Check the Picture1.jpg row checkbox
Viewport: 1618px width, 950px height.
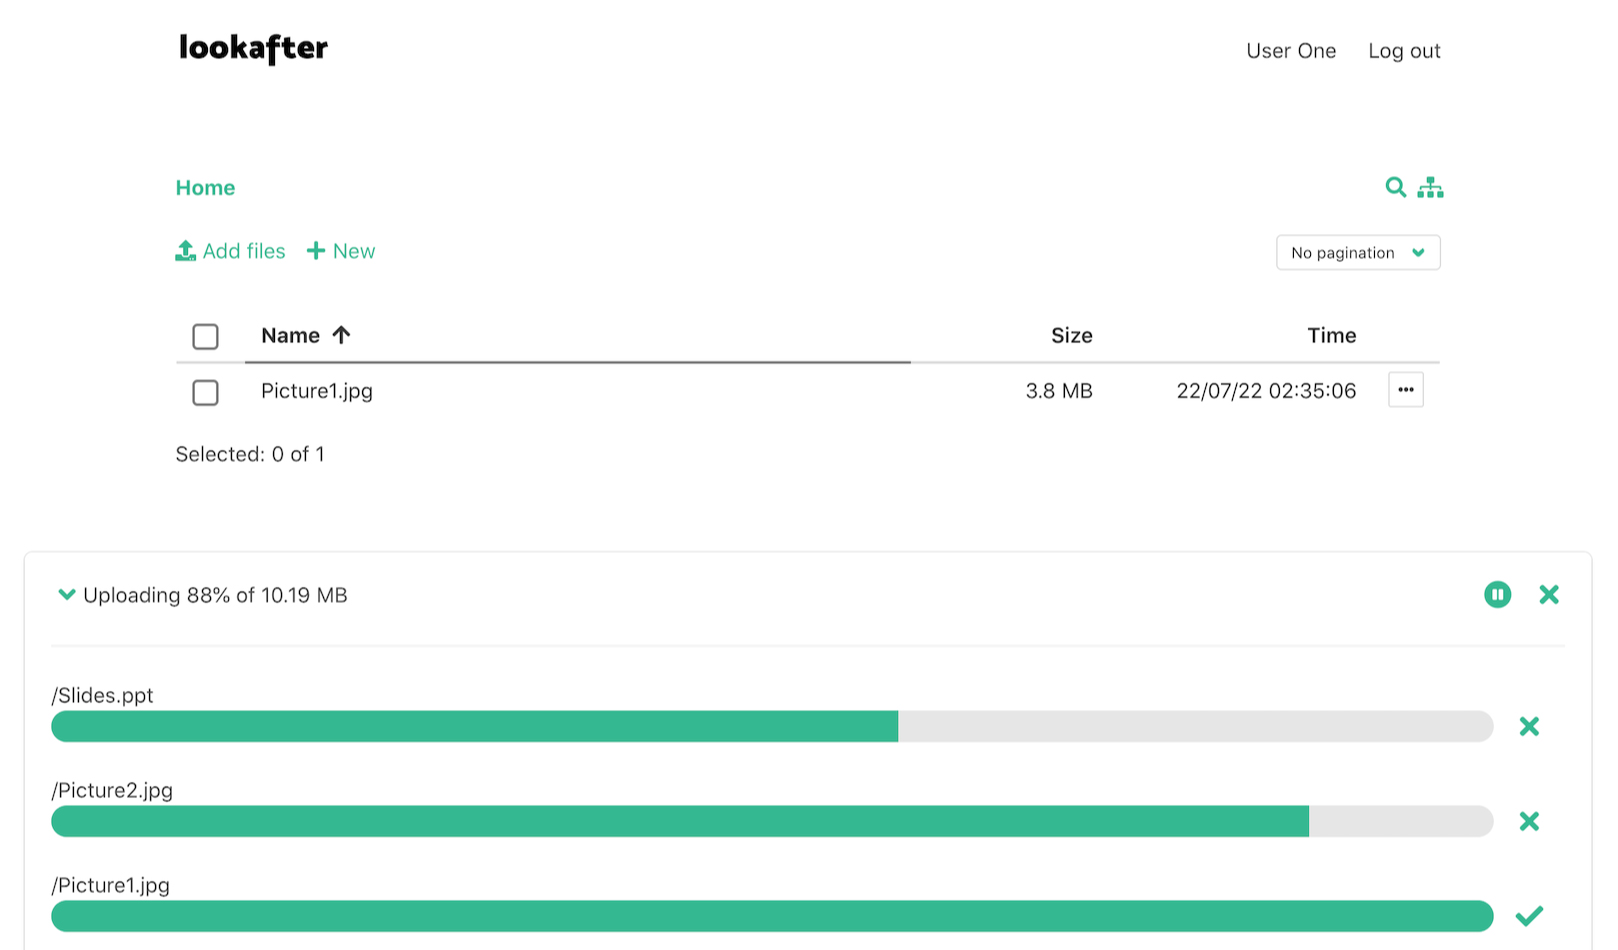pyautogui.click(x=205, y=393)
